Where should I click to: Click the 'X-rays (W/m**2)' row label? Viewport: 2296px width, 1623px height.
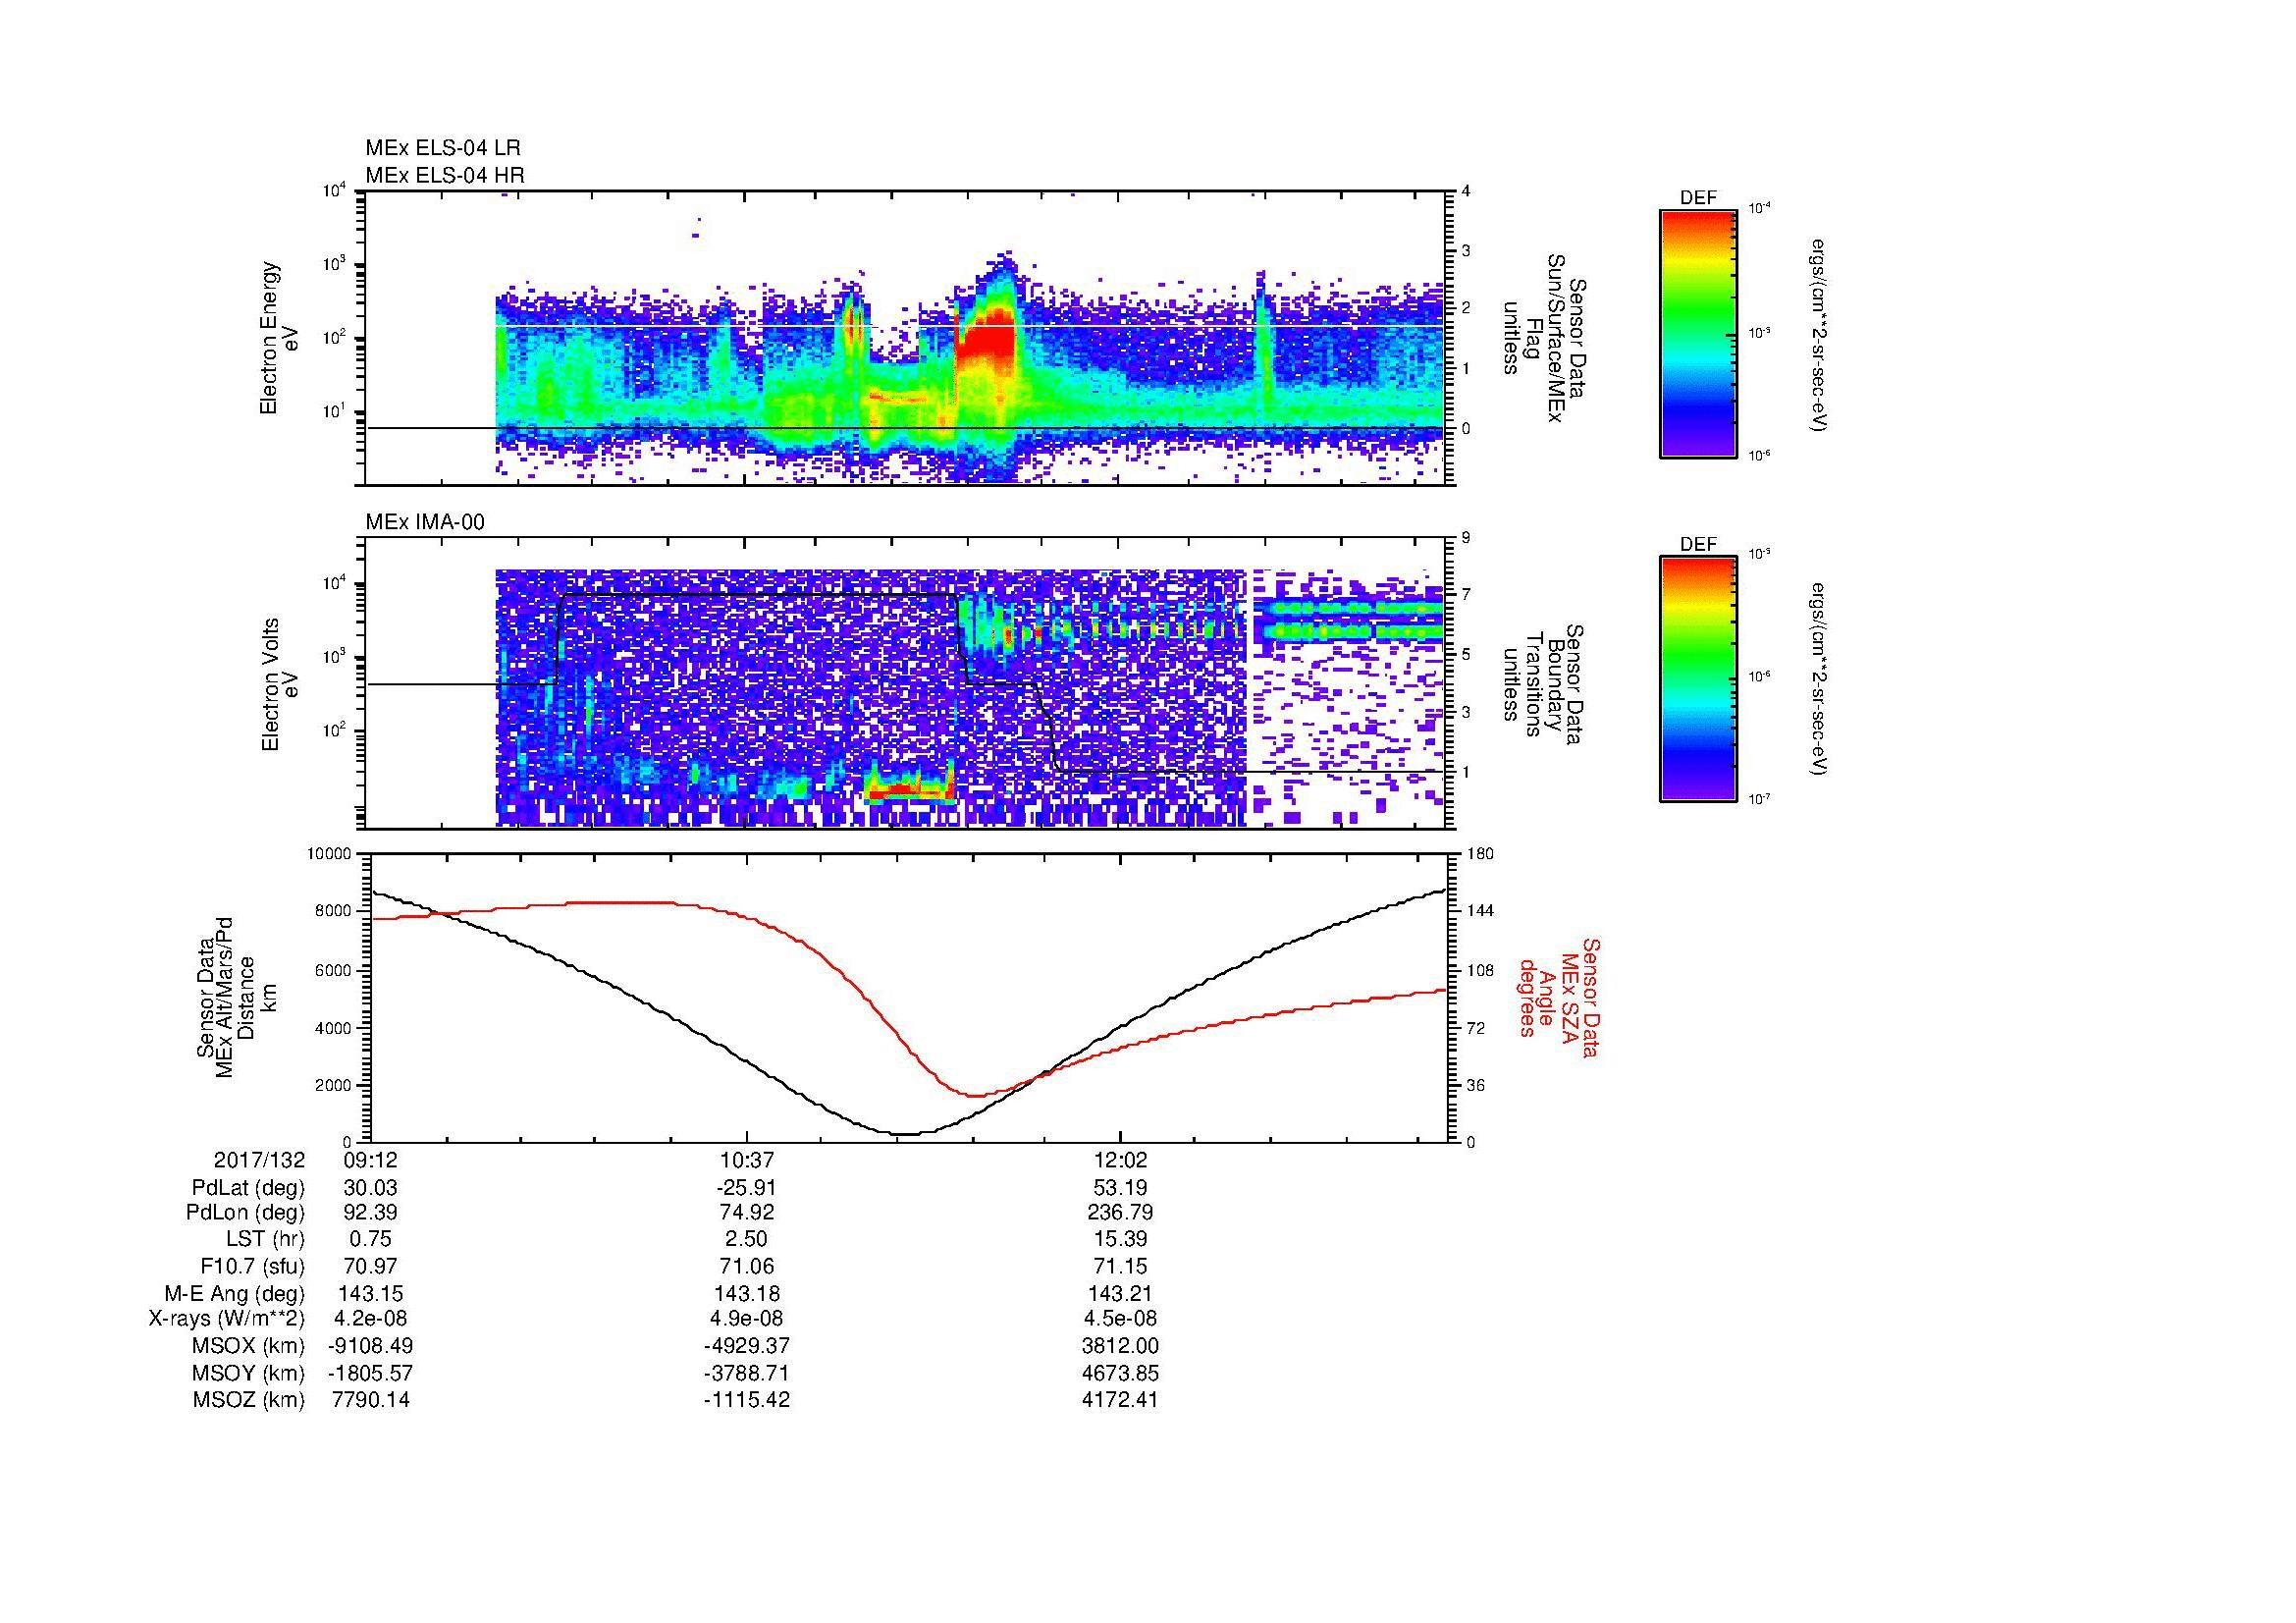227,1320
